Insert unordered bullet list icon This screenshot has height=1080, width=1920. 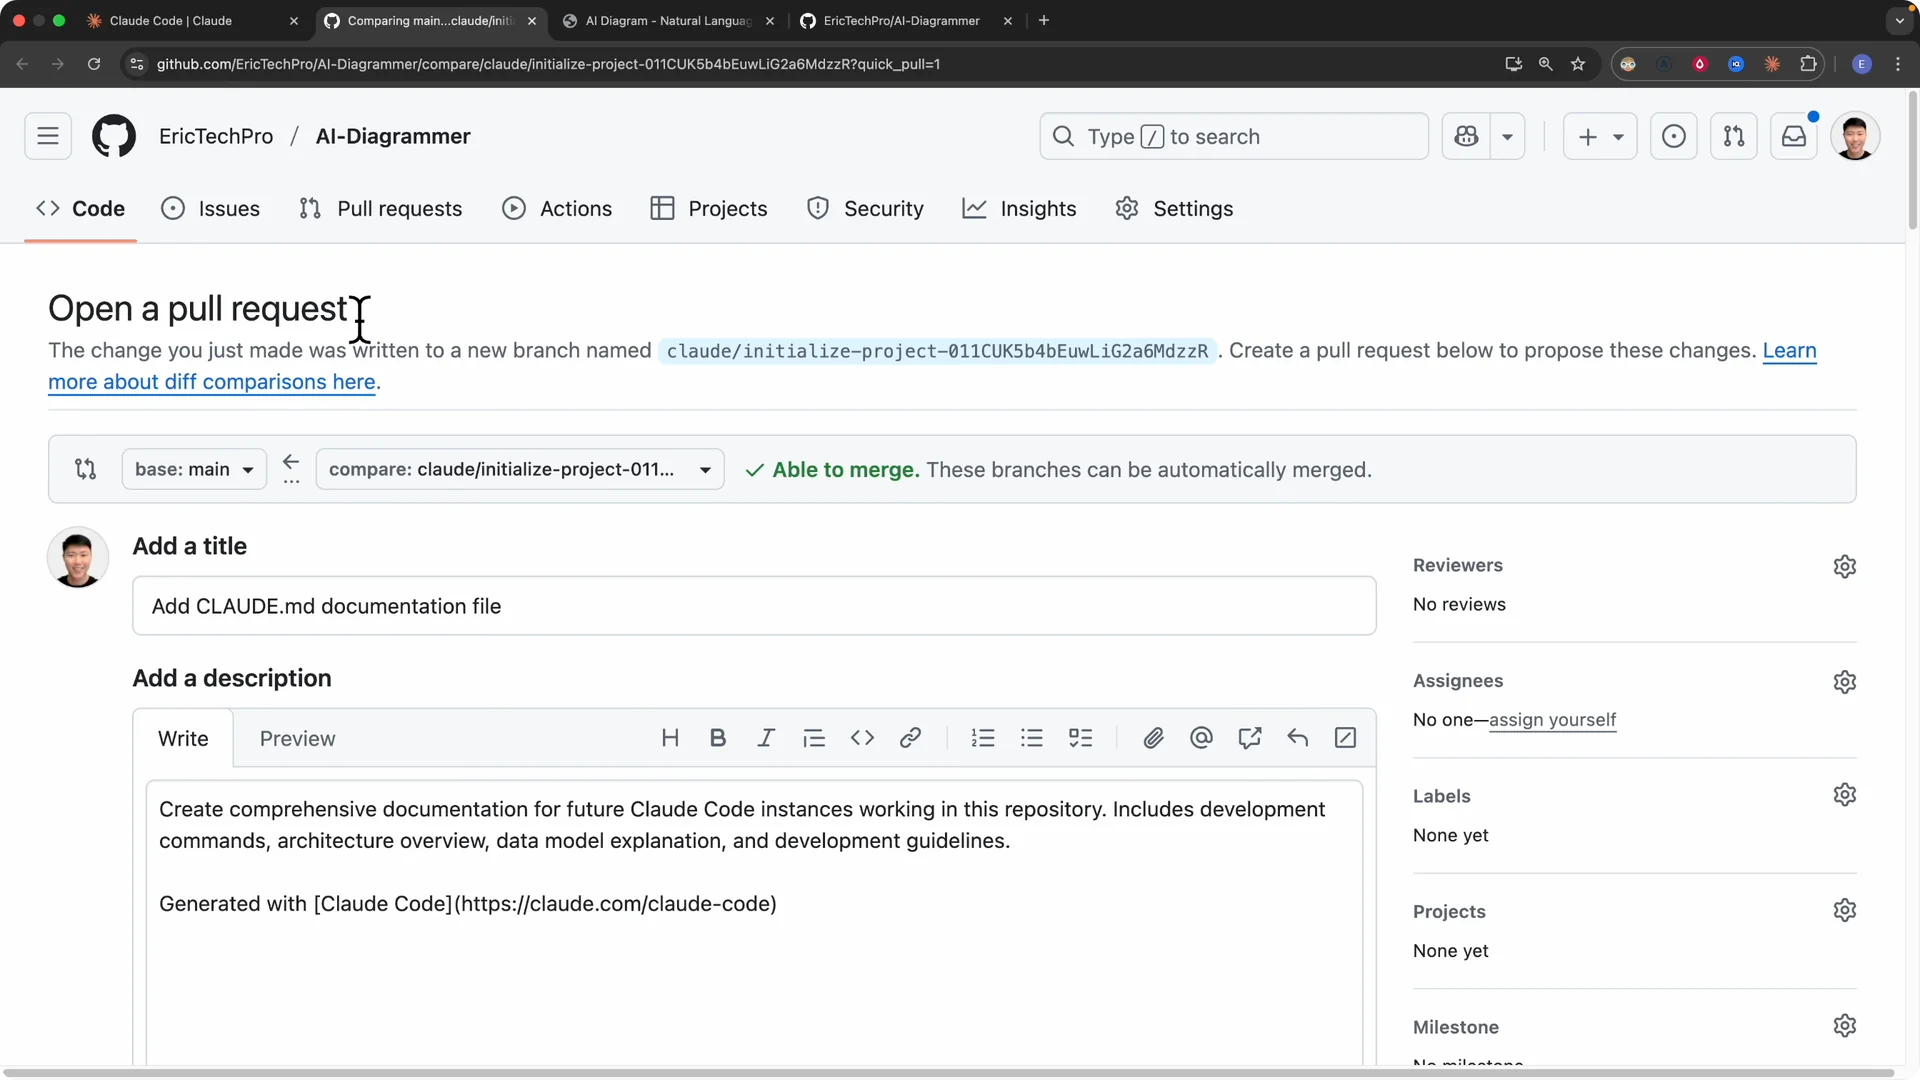point(1032,738)
